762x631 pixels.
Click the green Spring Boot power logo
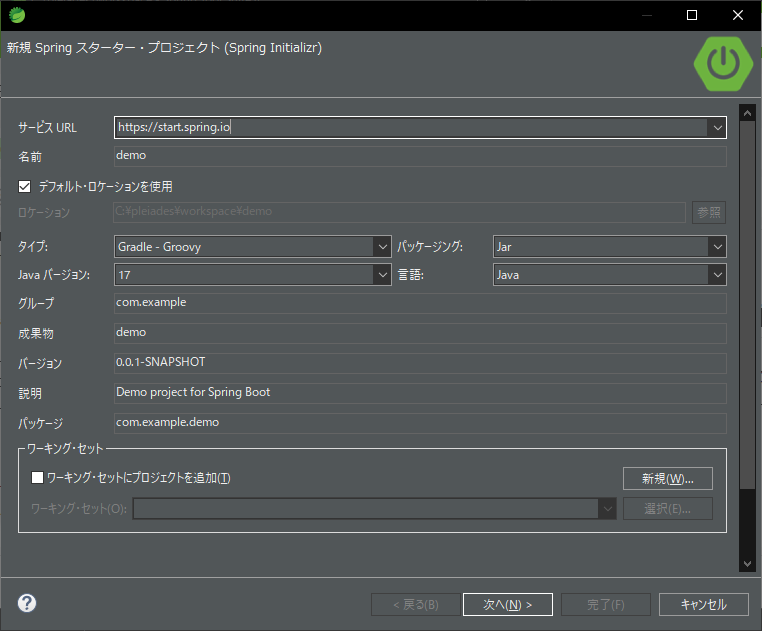[x=723, y=64]
